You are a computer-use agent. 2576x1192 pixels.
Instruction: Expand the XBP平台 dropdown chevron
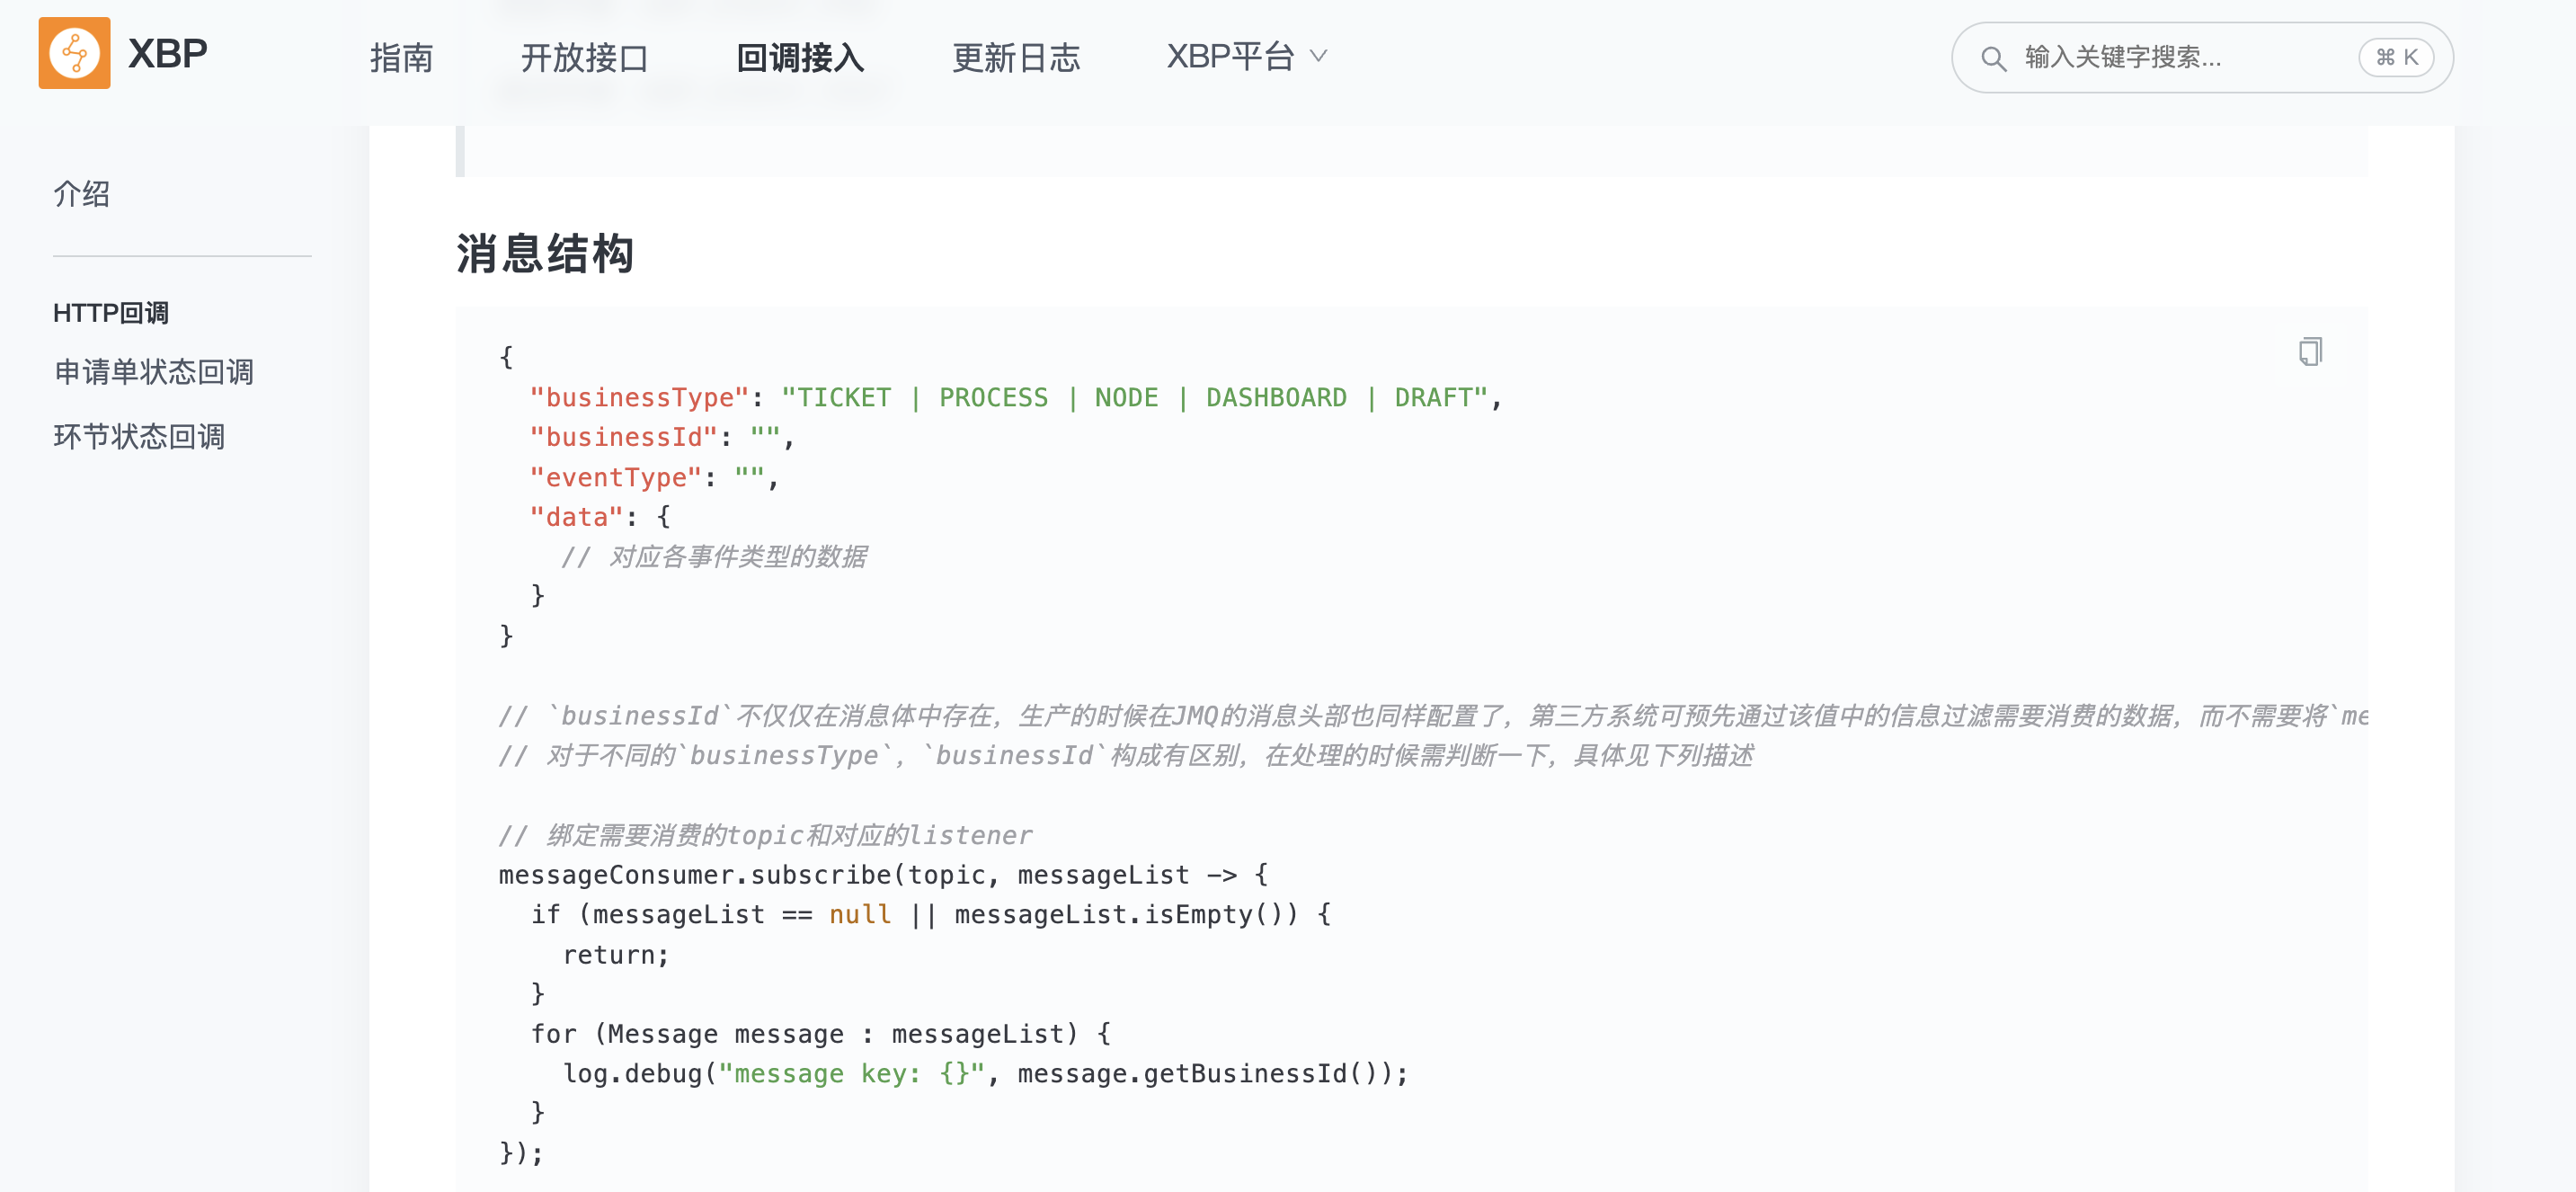(x=1319, y=56)
